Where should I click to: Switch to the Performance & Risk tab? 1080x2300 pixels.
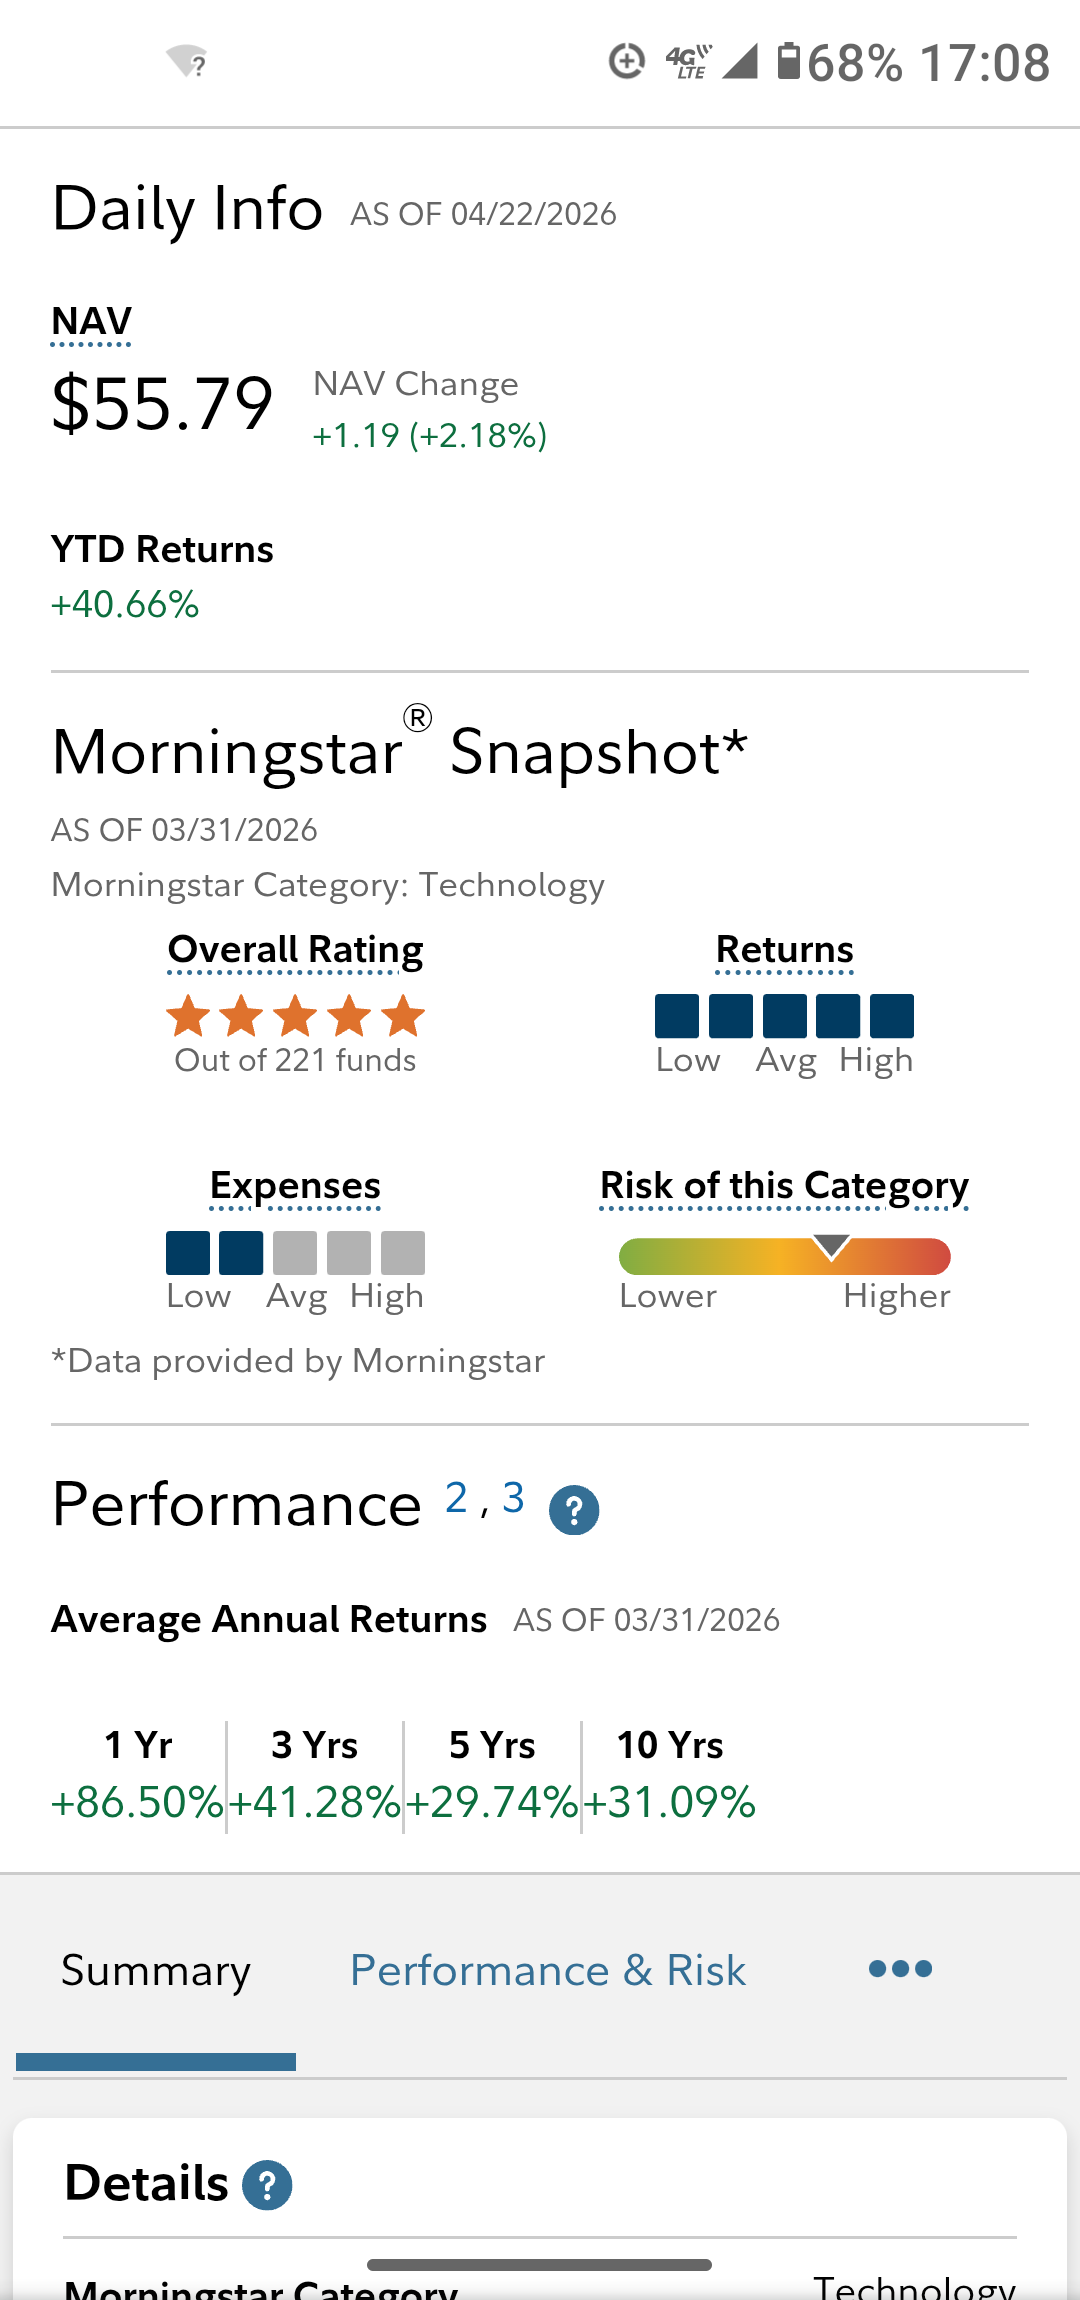click(548, 1971)
